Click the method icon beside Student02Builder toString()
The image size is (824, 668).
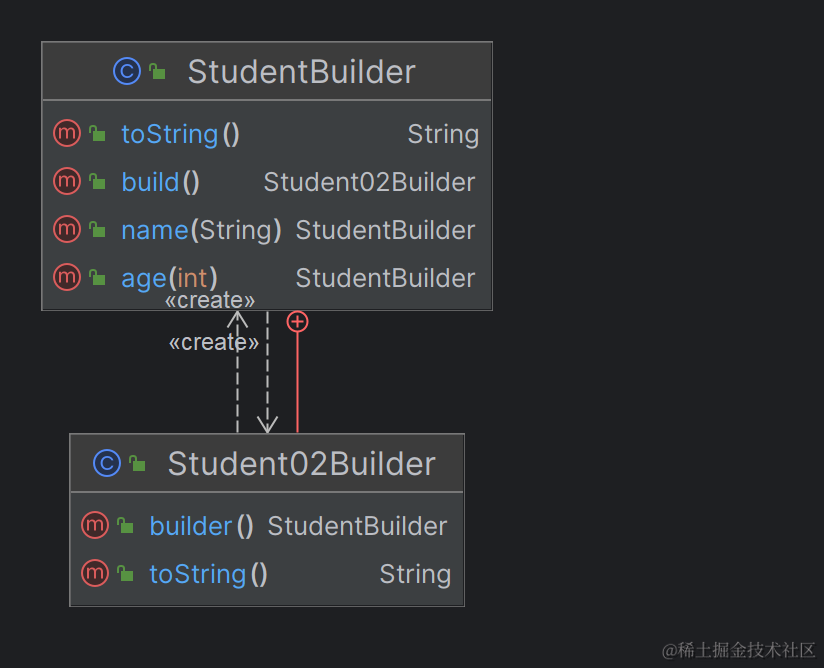point(95,573)
